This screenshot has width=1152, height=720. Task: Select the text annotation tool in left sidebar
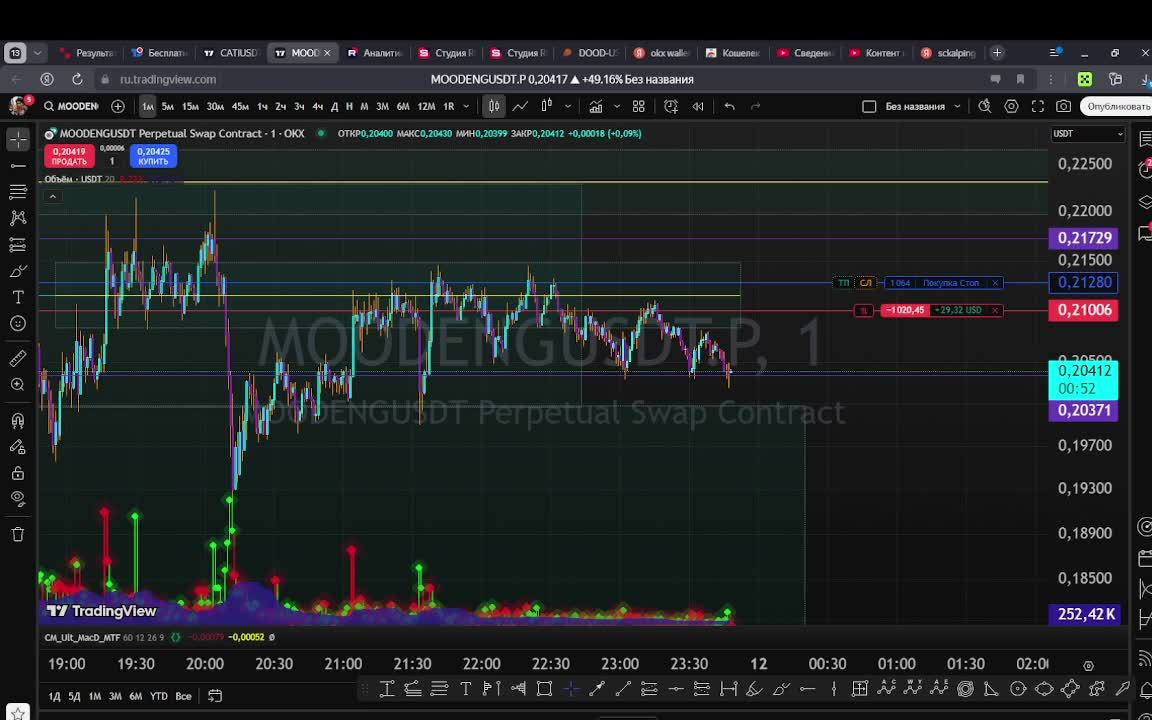point(18,298)
